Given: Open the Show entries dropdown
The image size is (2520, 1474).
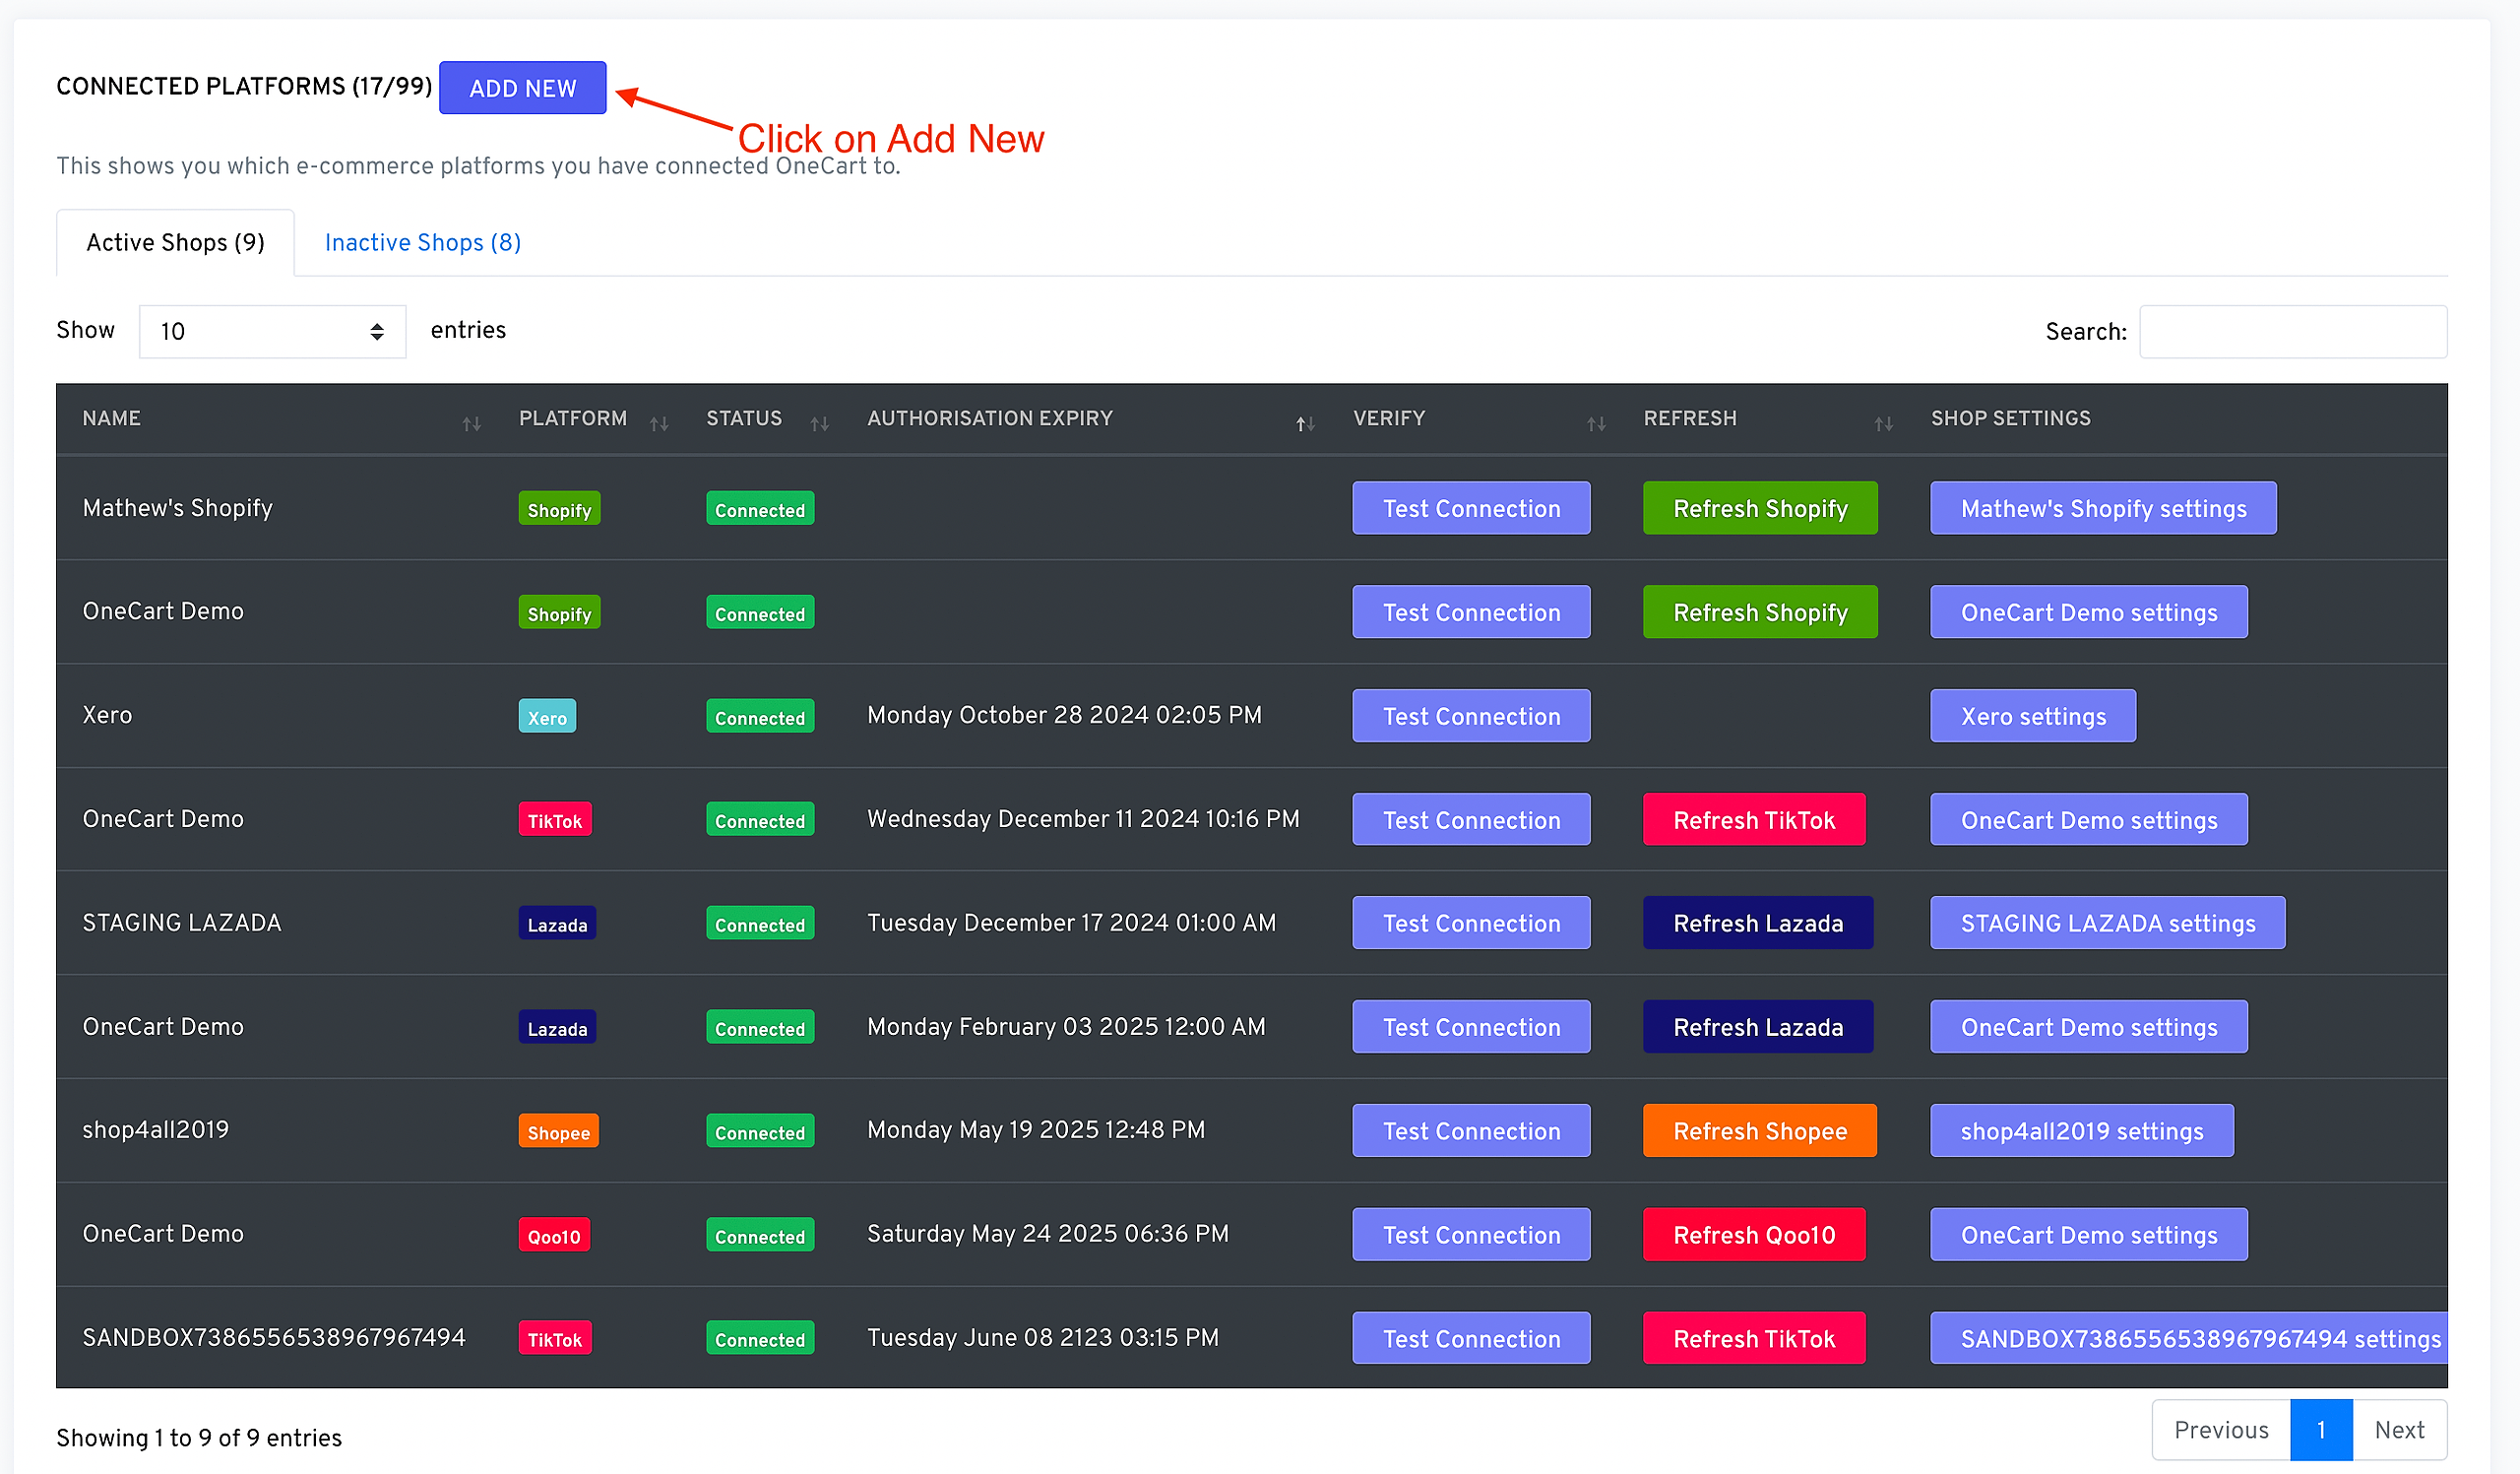Looking at the screenshot, I should point(272,331).
